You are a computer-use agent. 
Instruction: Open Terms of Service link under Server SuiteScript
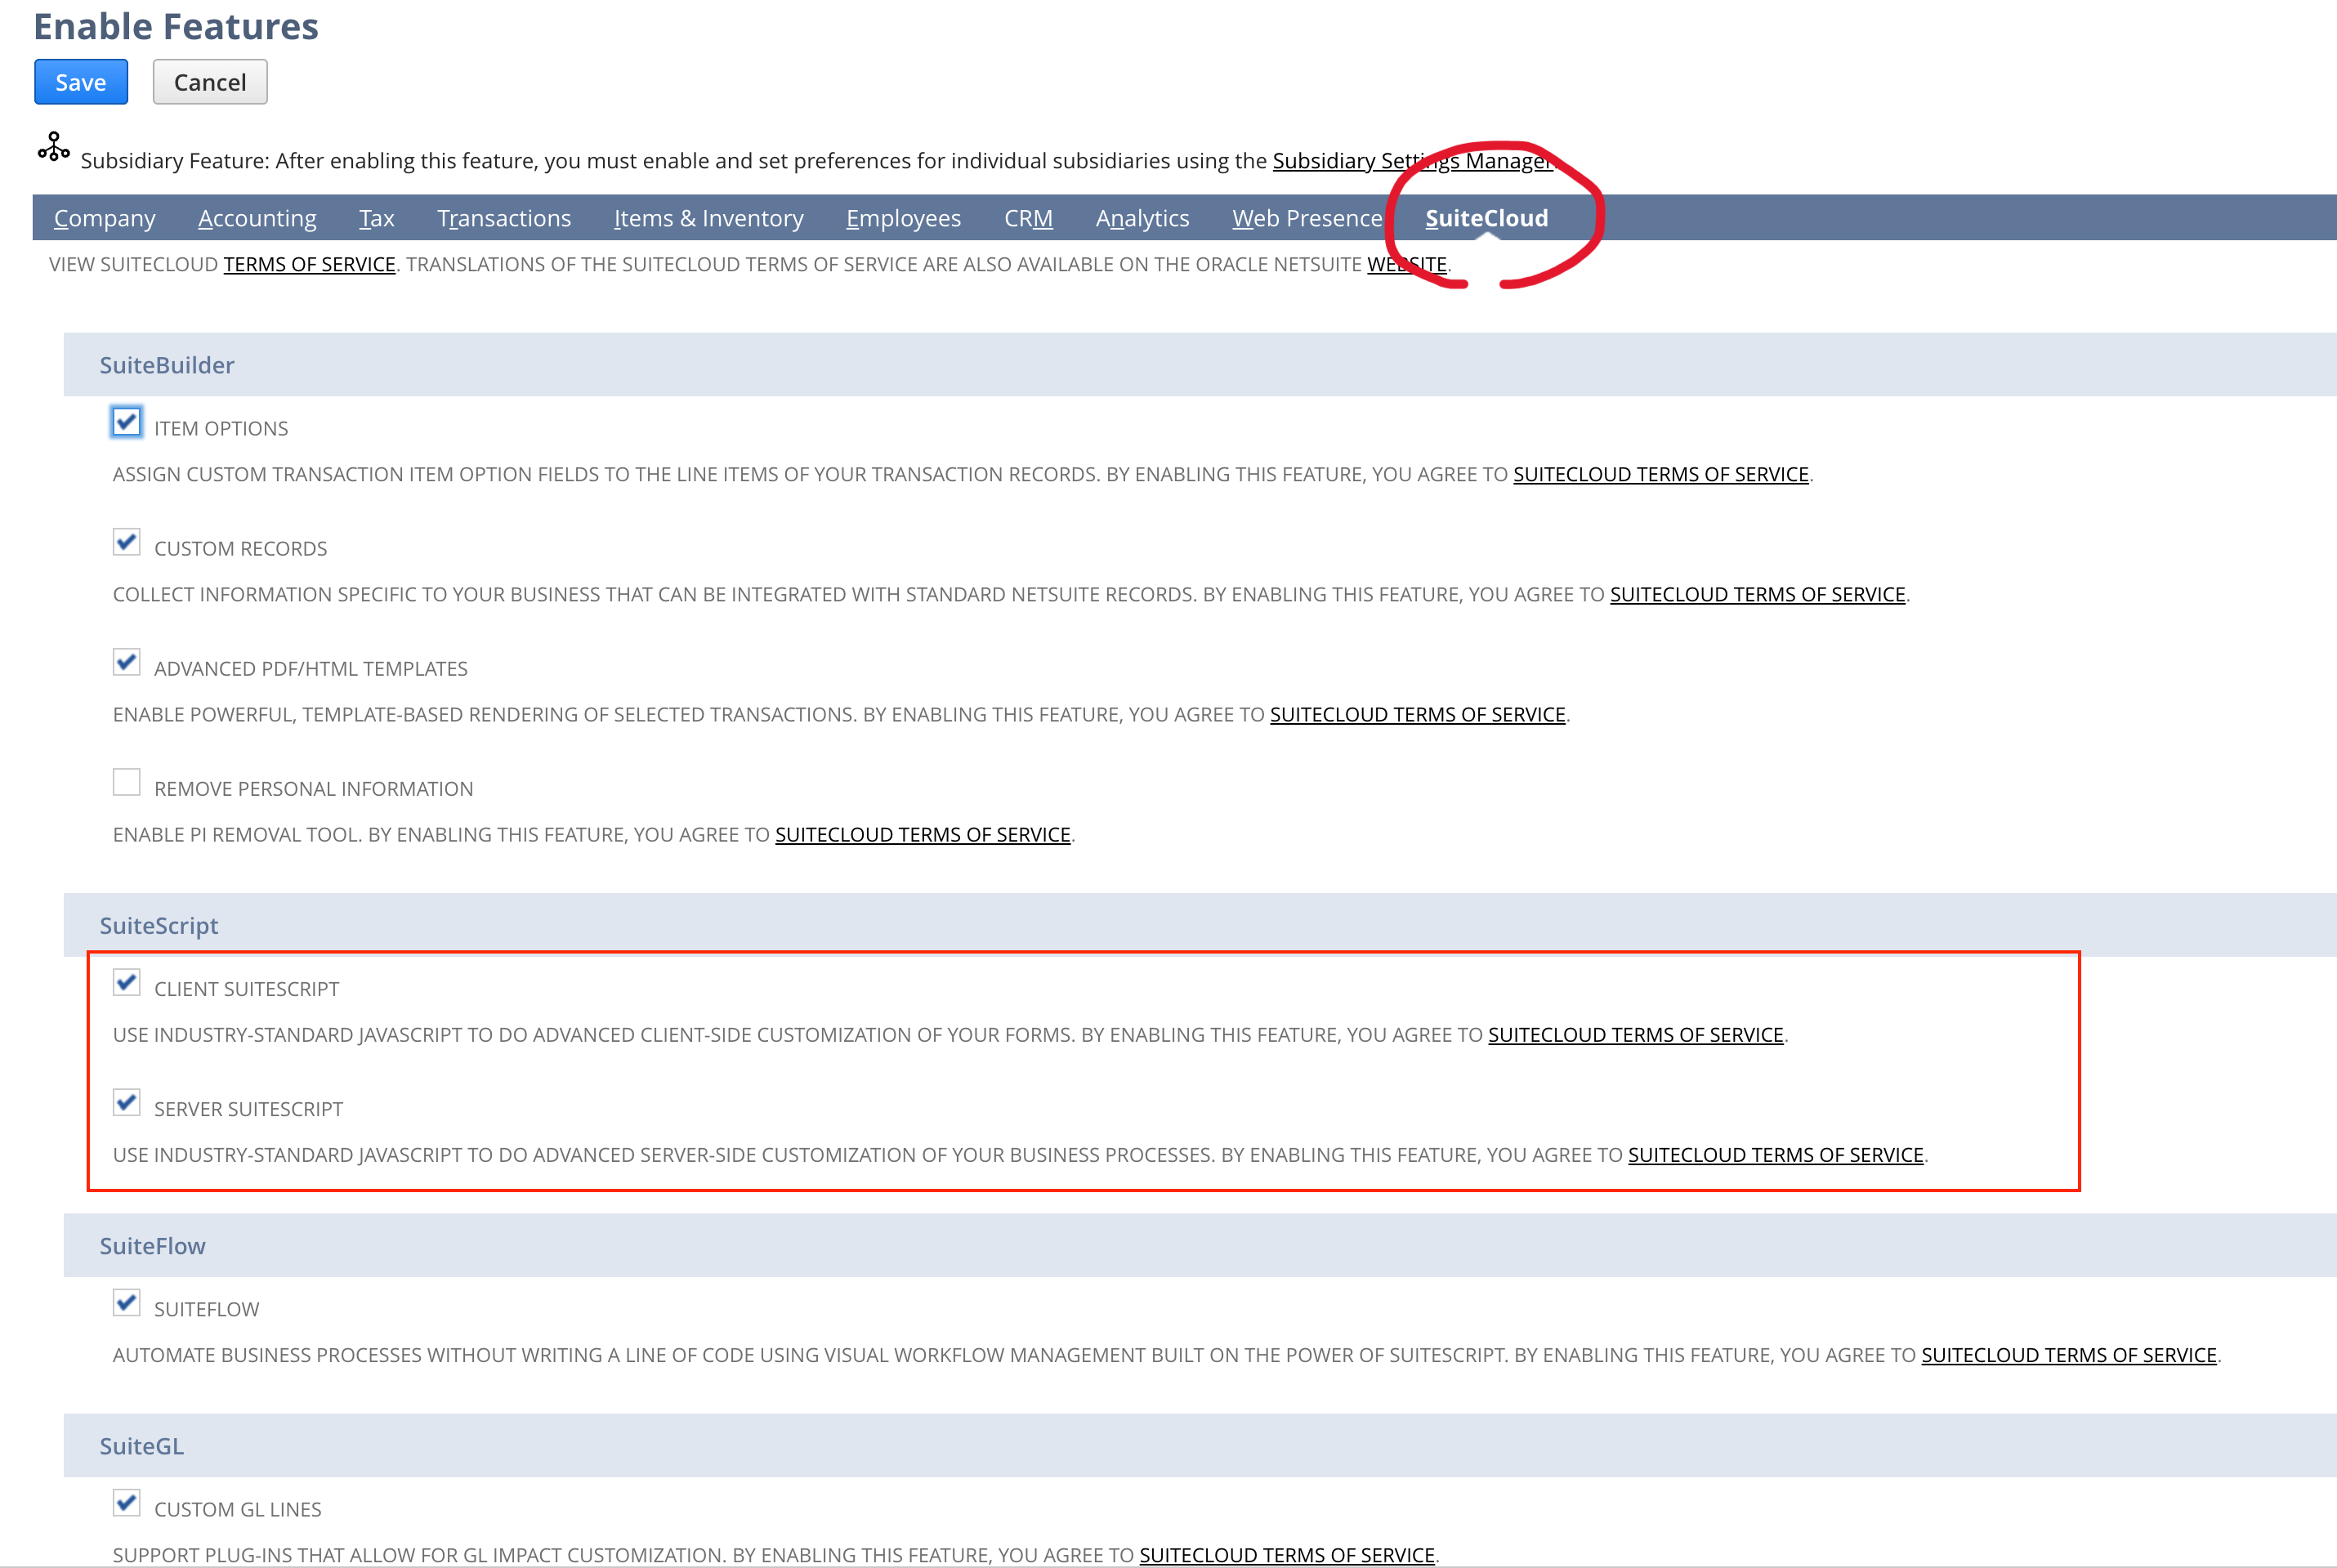coord(1776,1155)
